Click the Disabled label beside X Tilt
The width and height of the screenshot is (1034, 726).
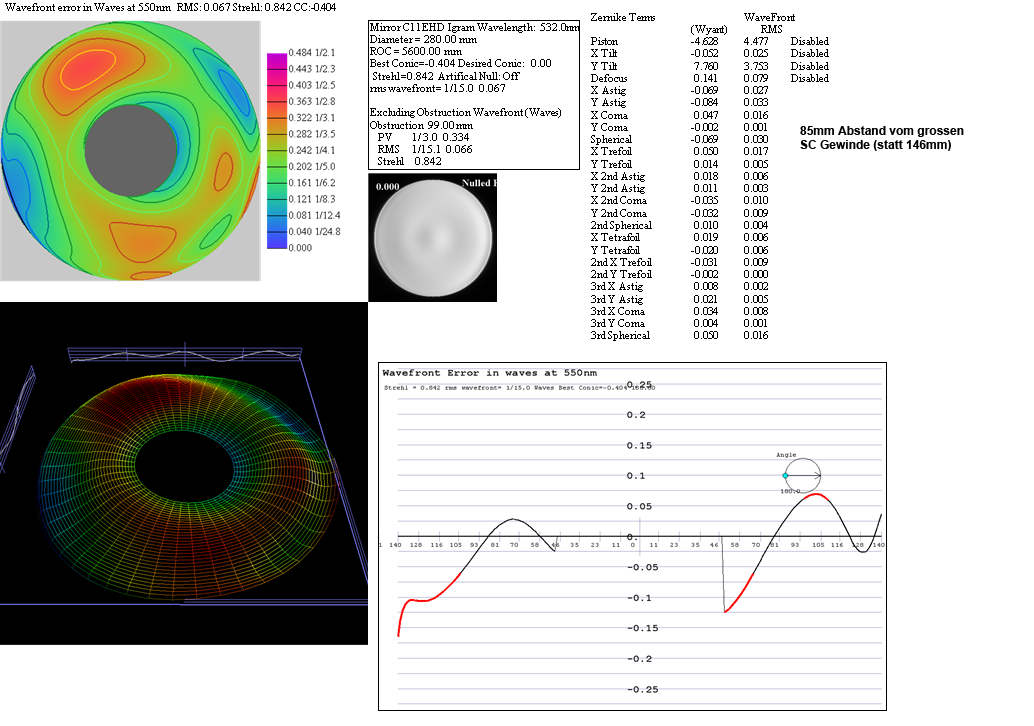tap(809, 54)
